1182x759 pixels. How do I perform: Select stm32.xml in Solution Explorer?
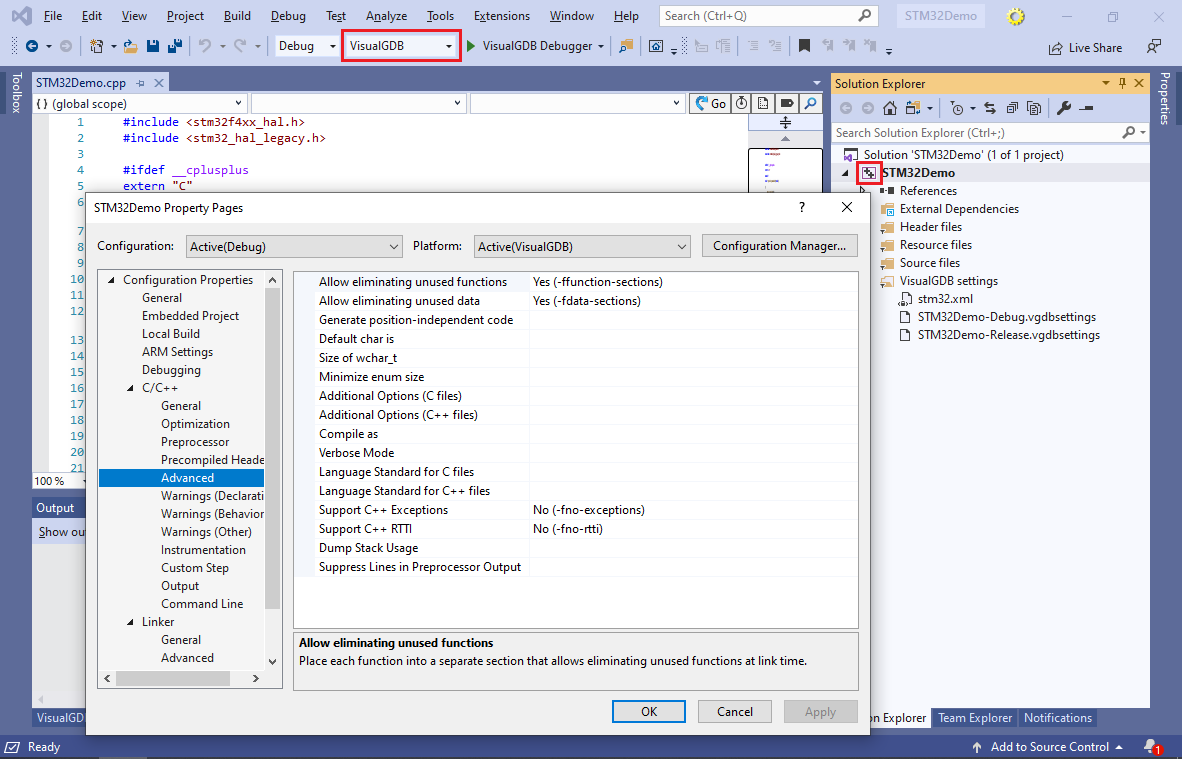coord(945,298)
